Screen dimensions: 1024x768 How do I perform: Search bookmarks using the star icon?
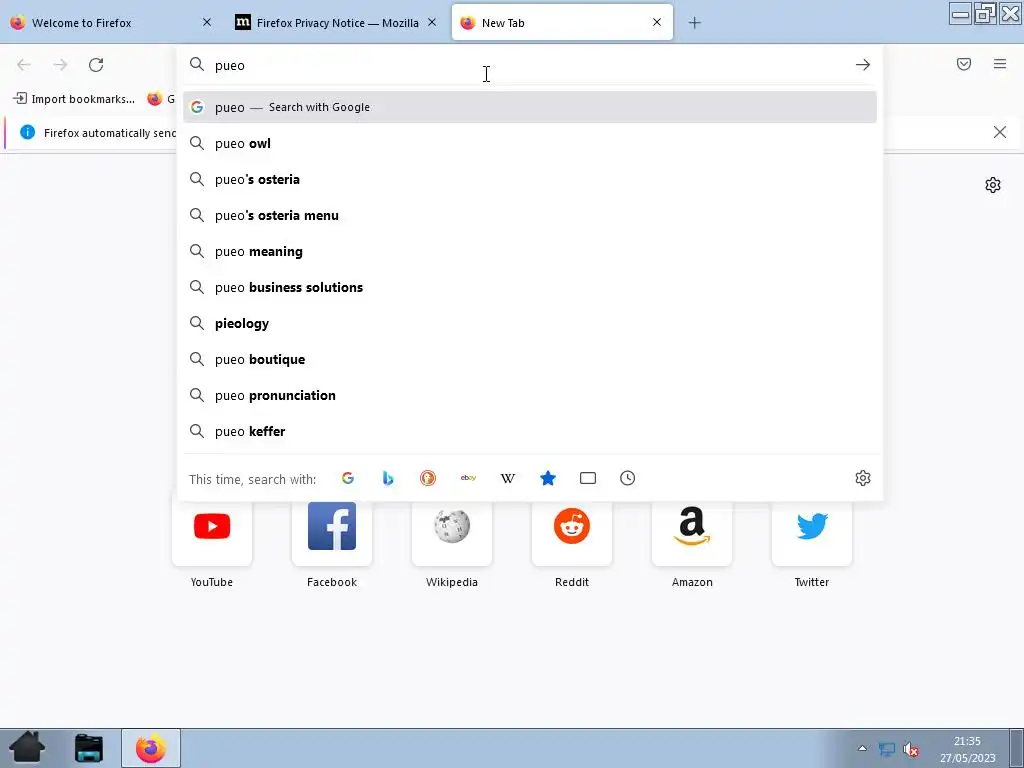click(x=548, y=478)
